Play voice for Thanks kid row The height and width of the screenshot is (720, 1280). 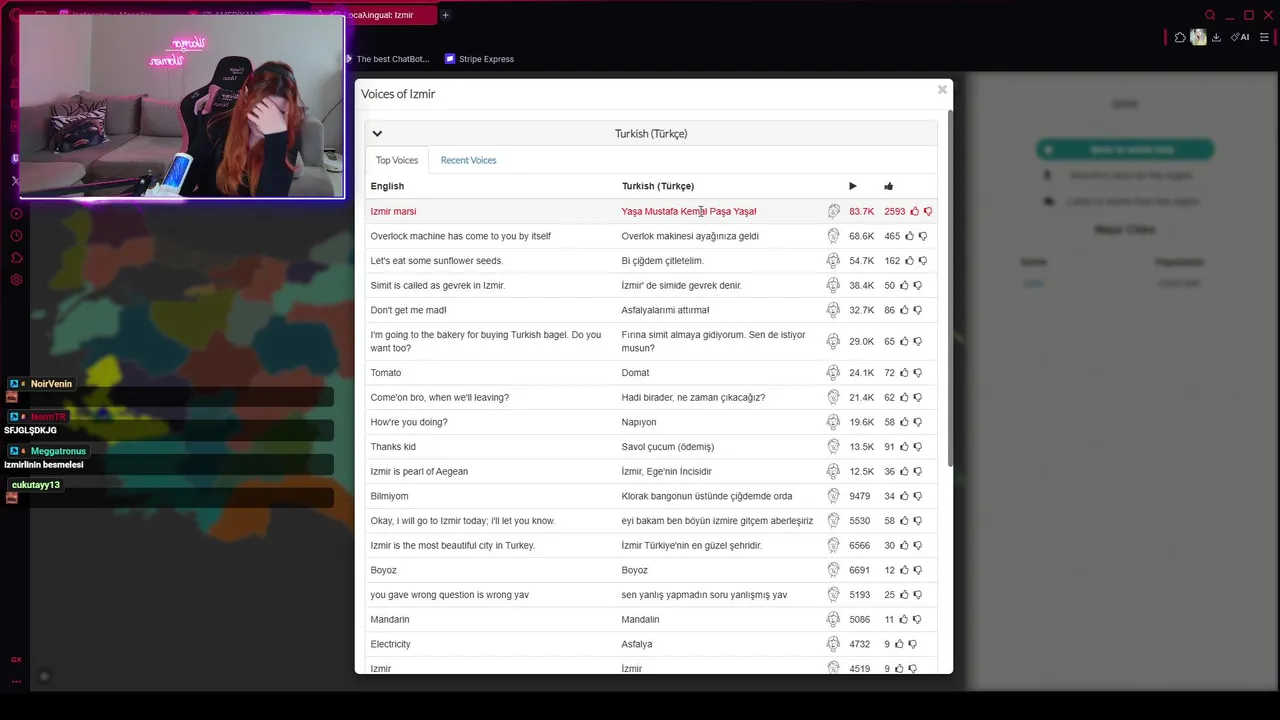pos(833,447)
